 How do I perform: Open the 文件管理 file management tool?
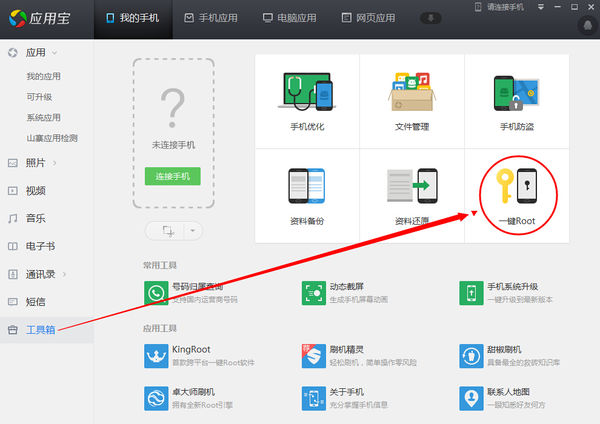click(x=412, y=101)
